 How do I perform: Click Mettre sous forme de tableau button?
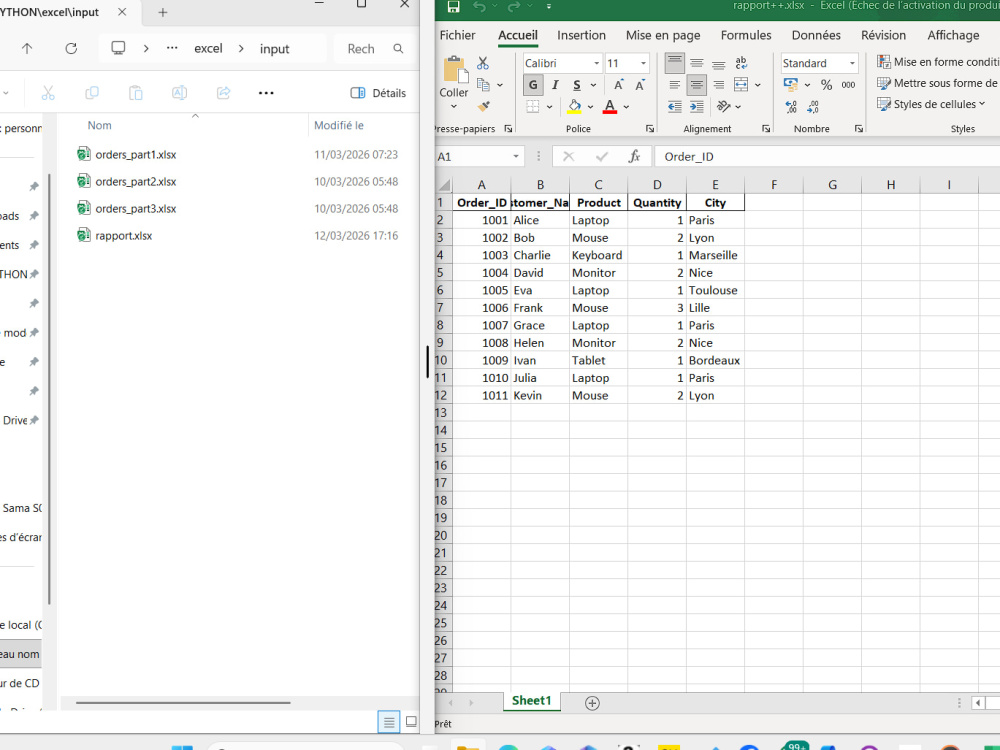[x=938, y=83]
